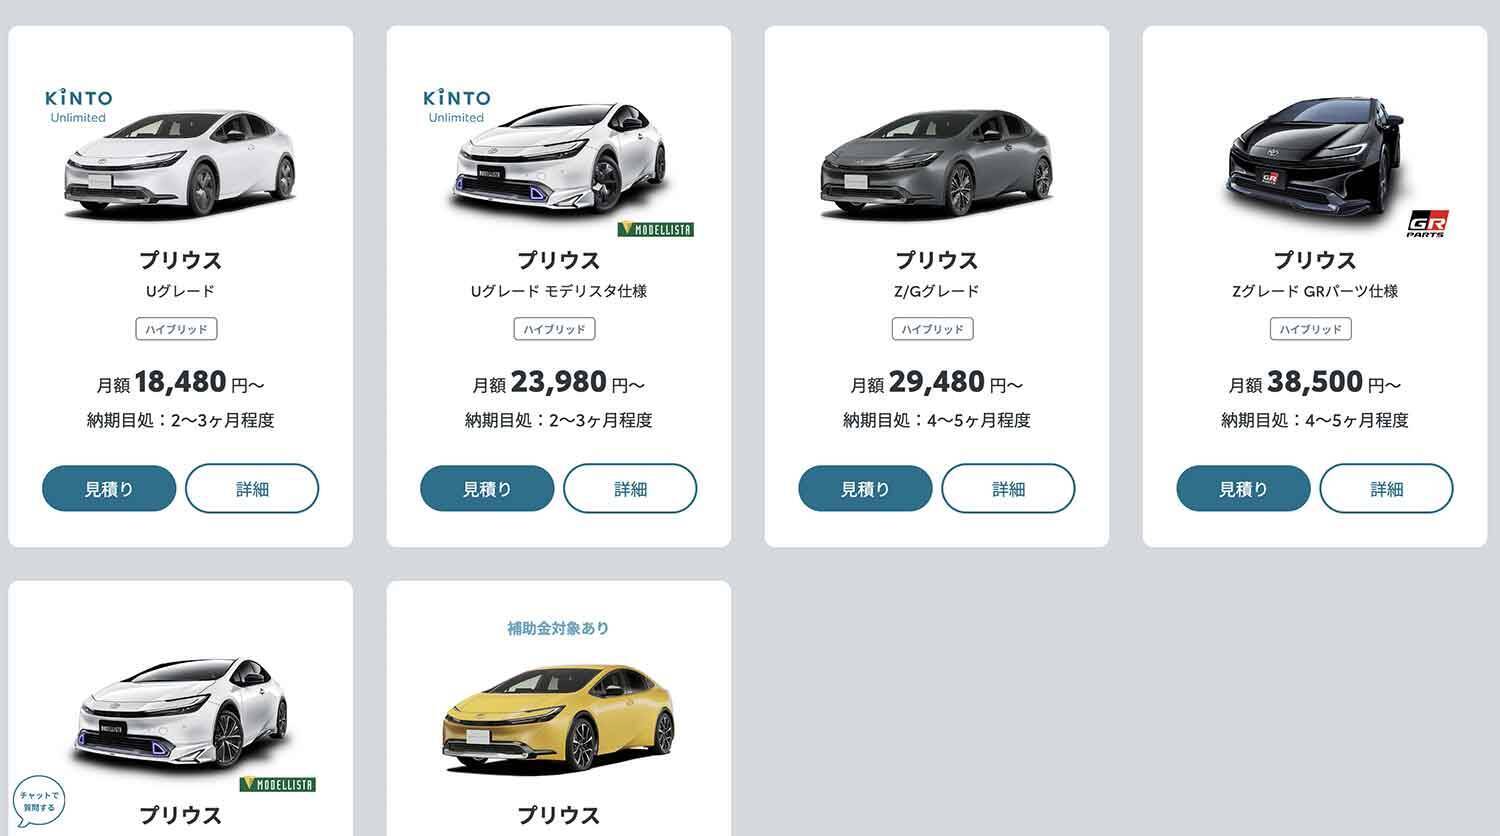Click the GR Parts badge icon
This screenshot has height=836, width=1500.
1426,224
